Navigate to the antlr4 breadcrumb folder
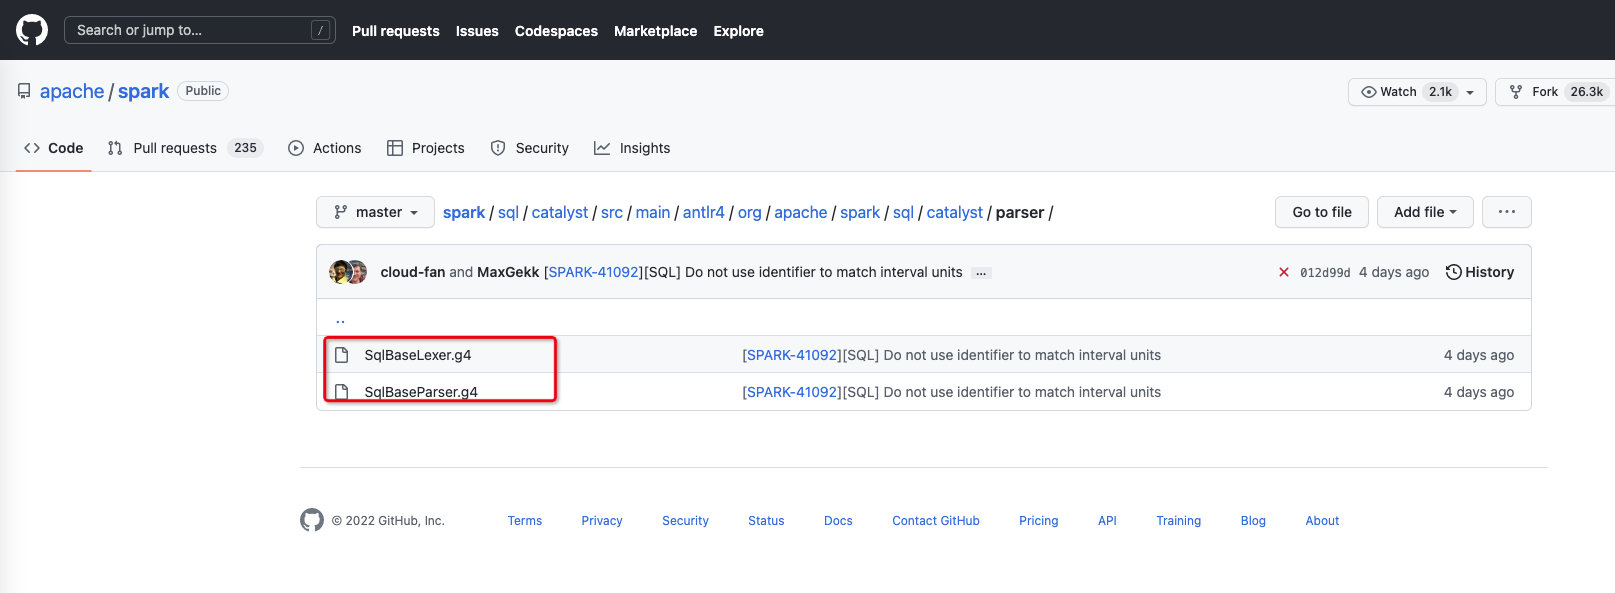Viewport: 1615px width, 593px height. (703, 212)
